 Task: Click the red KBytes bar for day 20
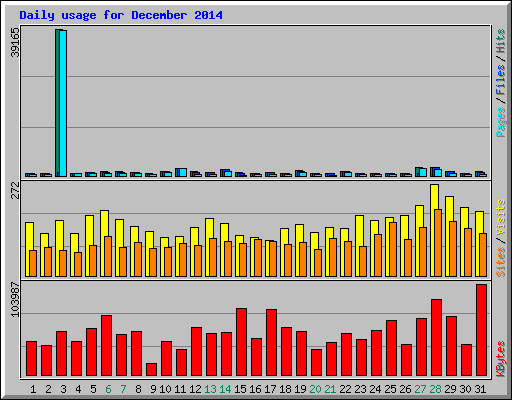click(x=316, y=363)
